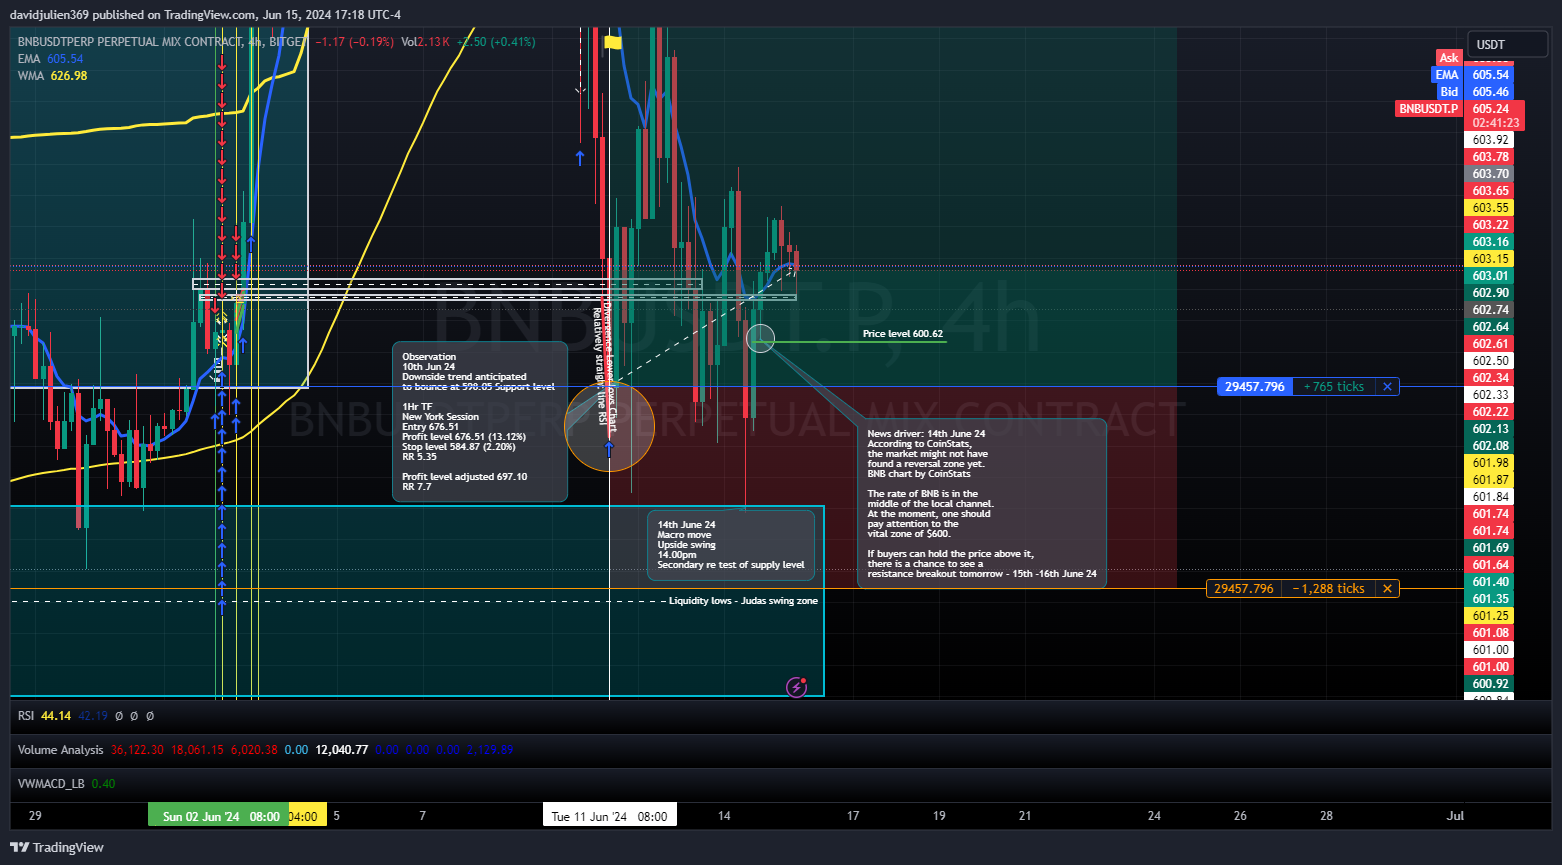Click the 02:41:23 countdown timer

pyautogui.click(x=1495, y=123)
